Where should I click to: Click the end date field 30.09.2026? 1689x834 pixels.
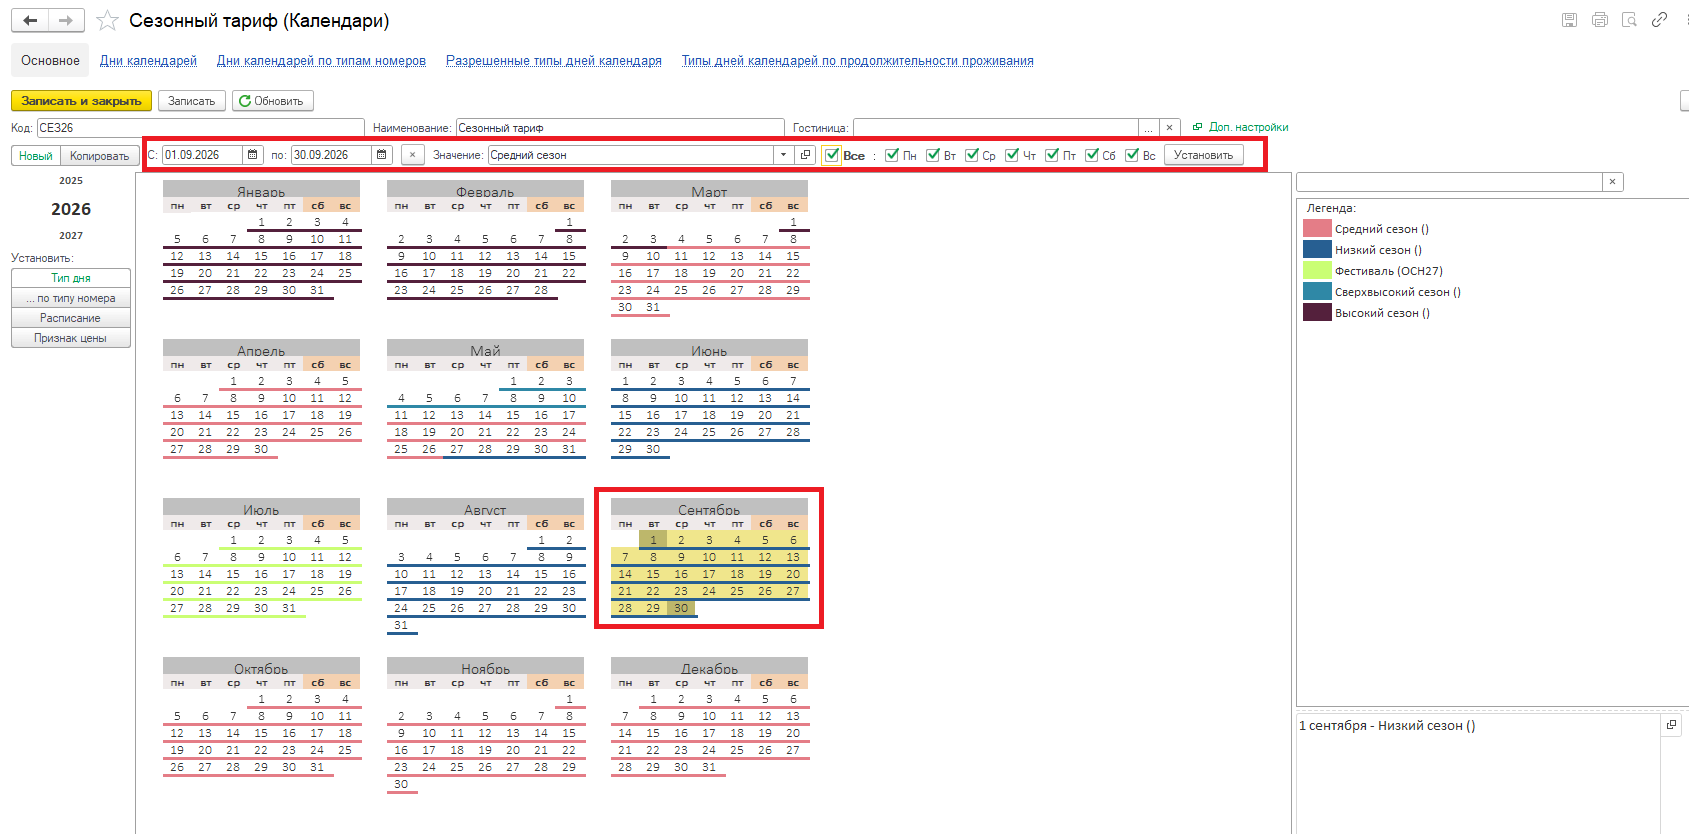pos(331,155)
